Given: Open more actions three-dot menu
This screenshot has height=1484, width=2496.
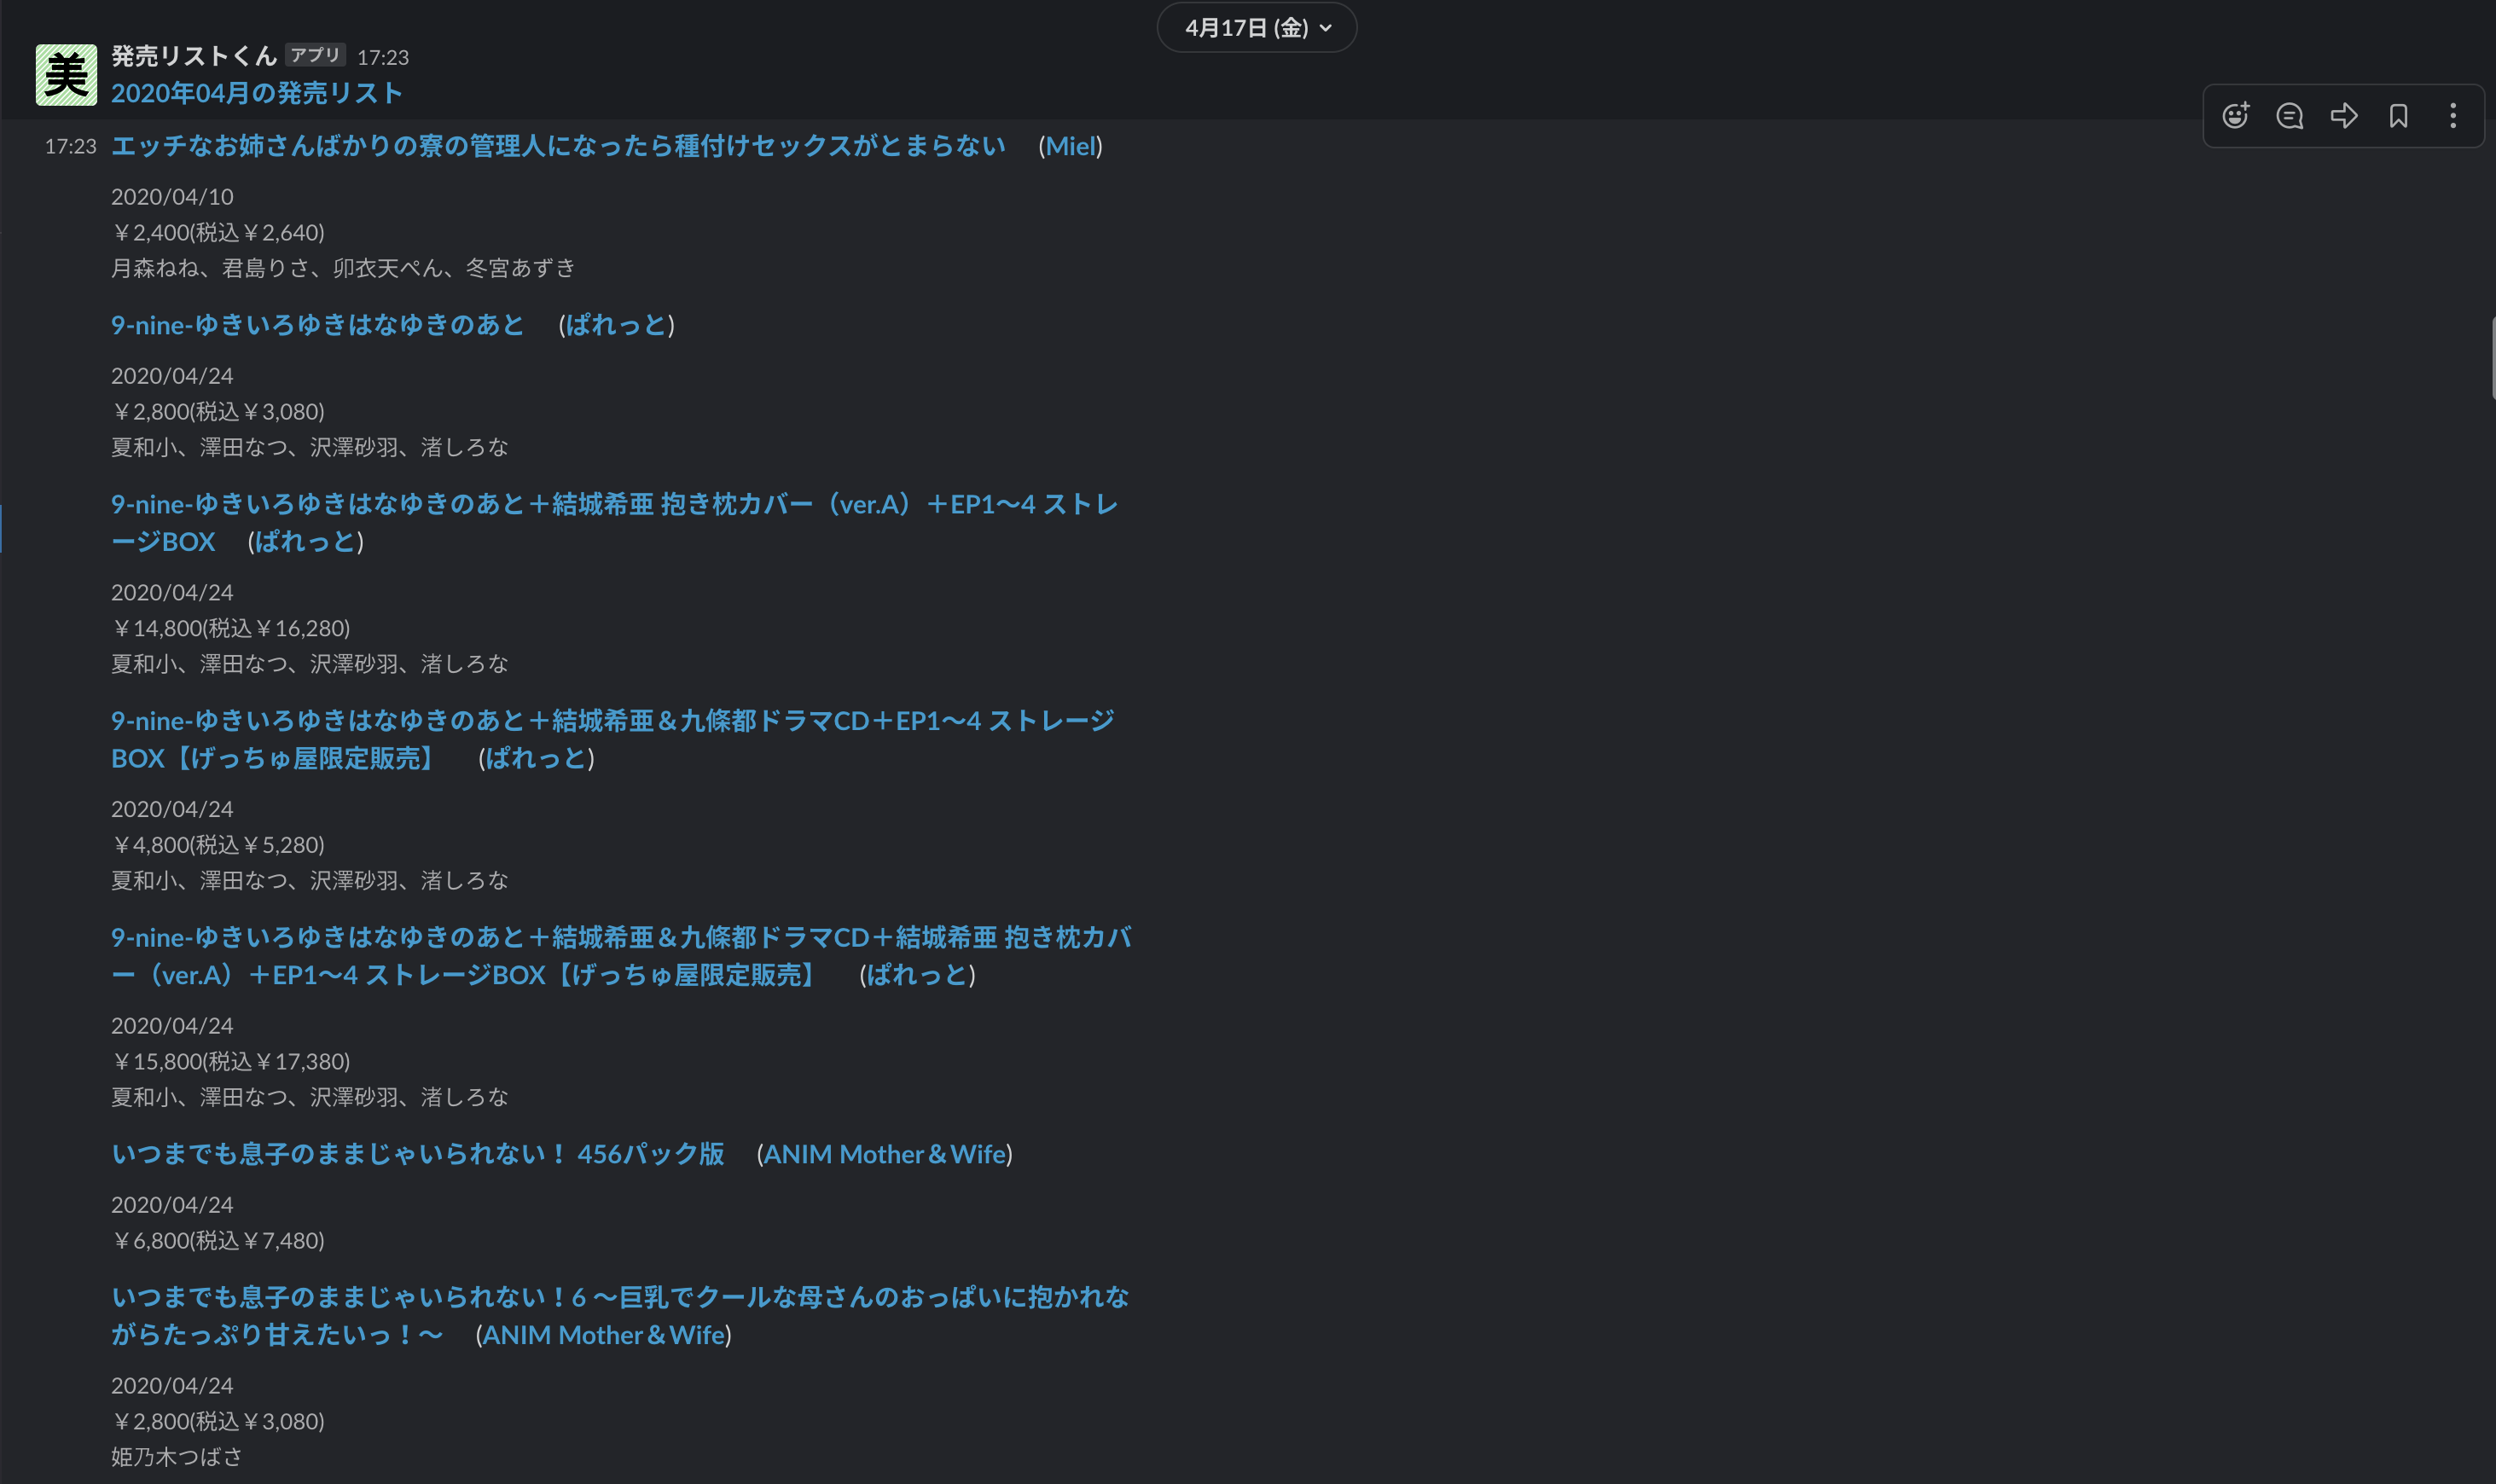Looking at the screenshot, I should pos(2452,116).
